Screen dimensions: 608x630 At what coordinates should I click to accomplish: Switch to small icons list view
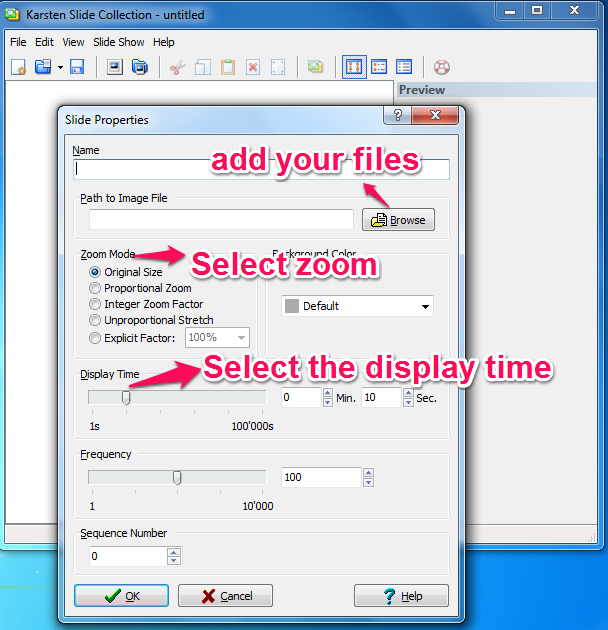pos(379,67)
